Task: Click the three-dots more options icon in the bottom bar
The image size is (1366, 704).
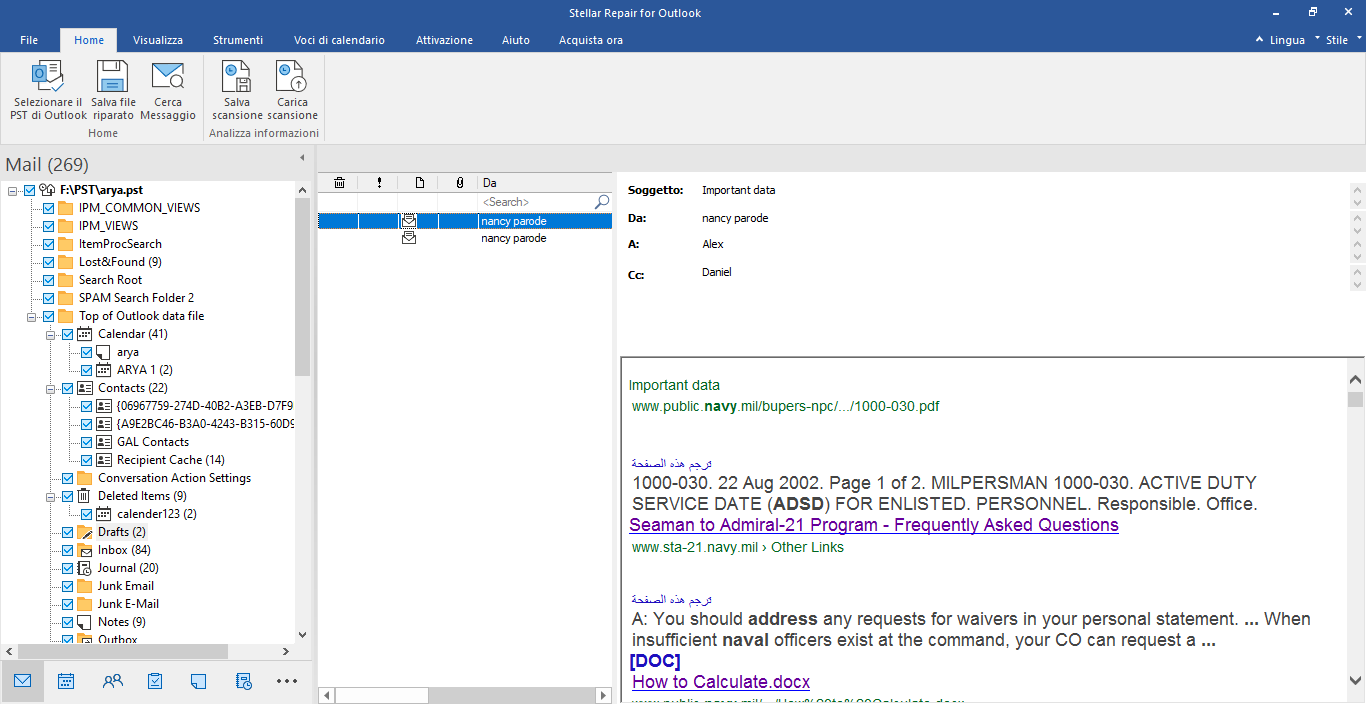Action: (x=287, y=681)
